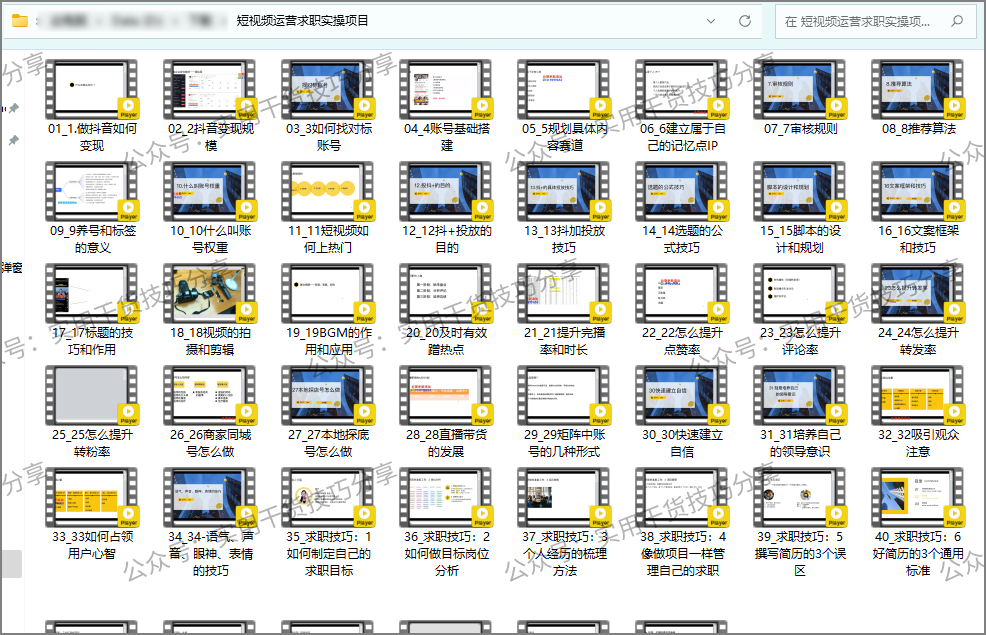Click the search magnifier icon
The image size is (986, 635).
[956, 21]
